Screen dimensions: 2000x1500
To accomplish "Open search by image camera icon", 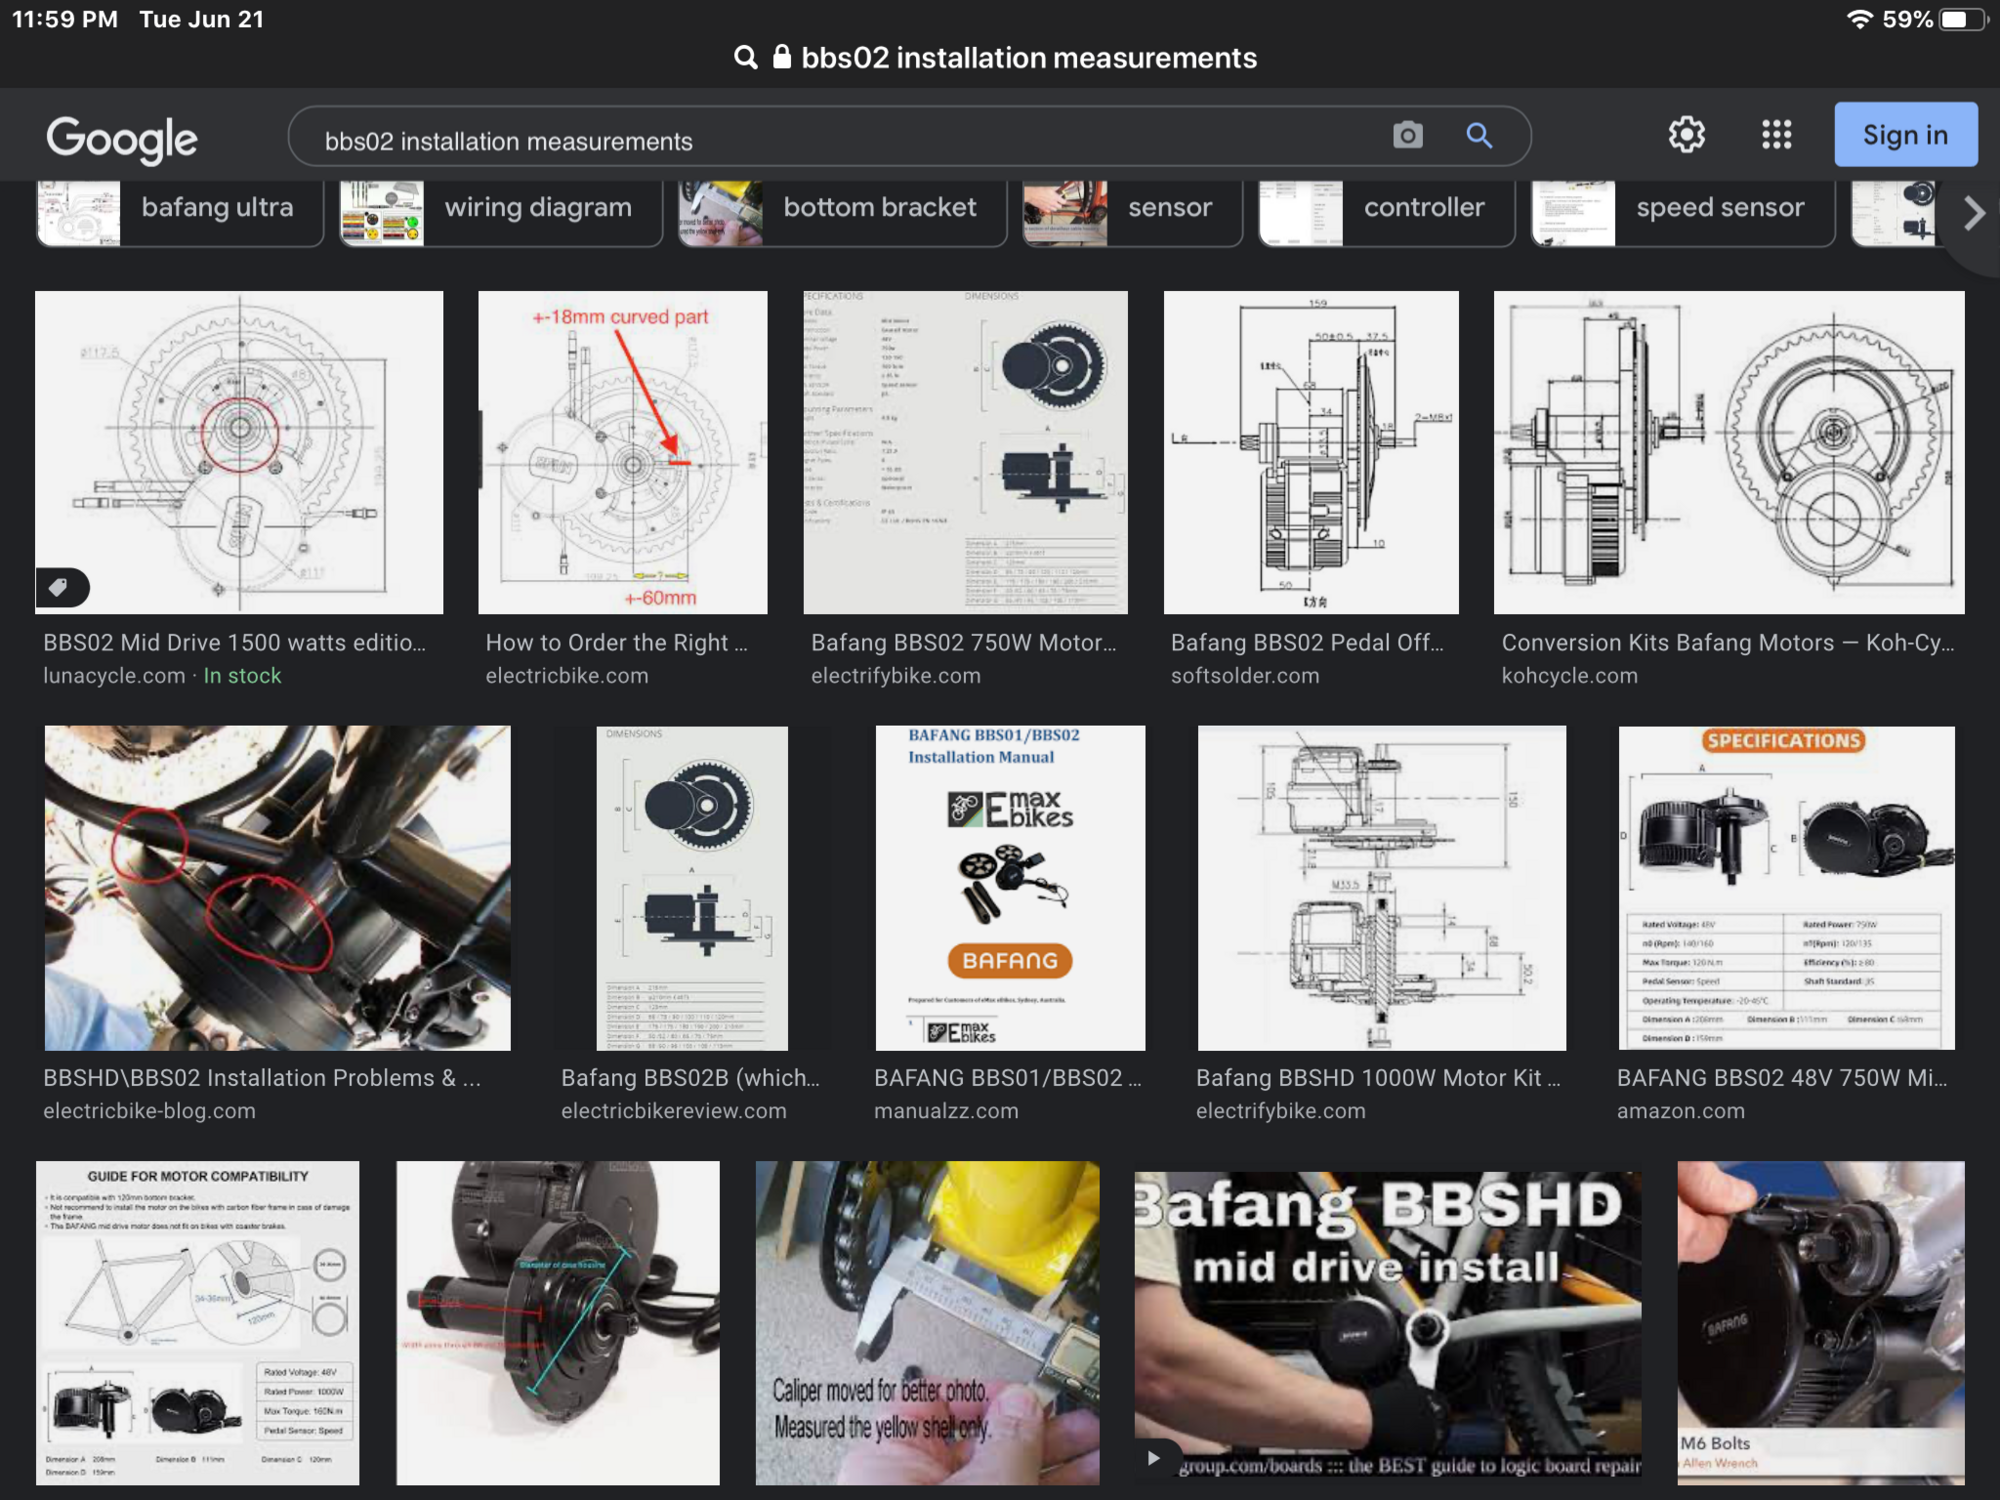I will point(1407,135).
